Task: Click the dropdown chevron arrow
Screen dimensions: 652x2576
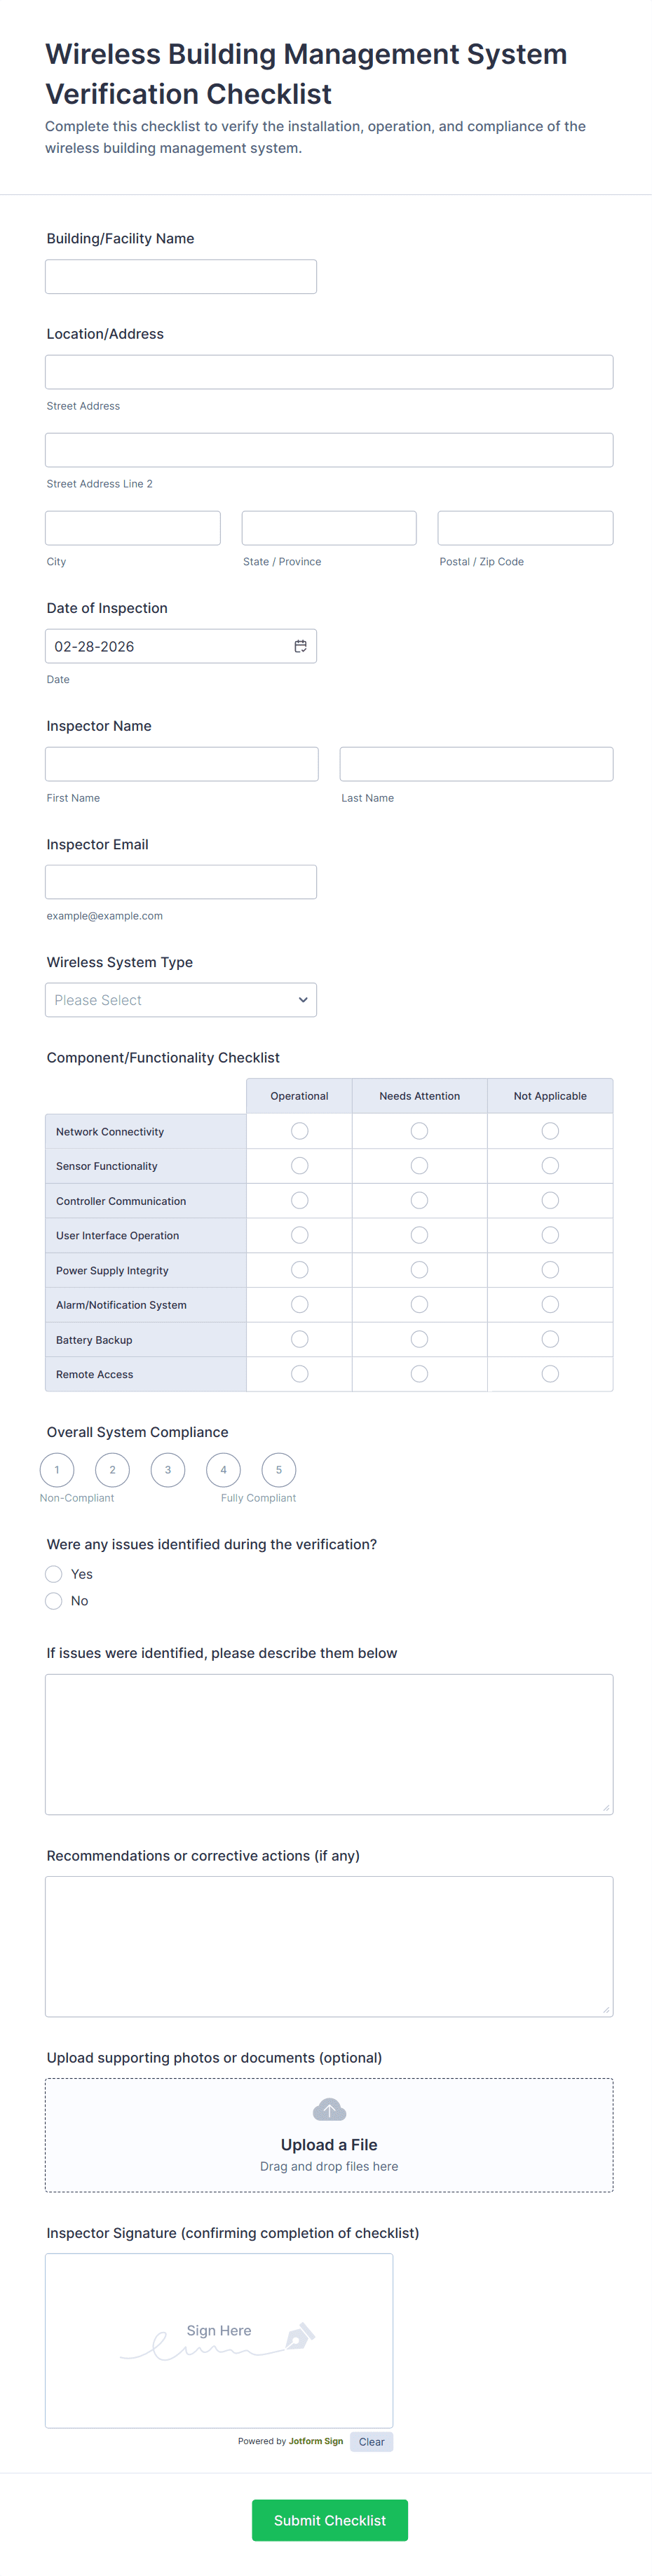Action: [303, 1000]
